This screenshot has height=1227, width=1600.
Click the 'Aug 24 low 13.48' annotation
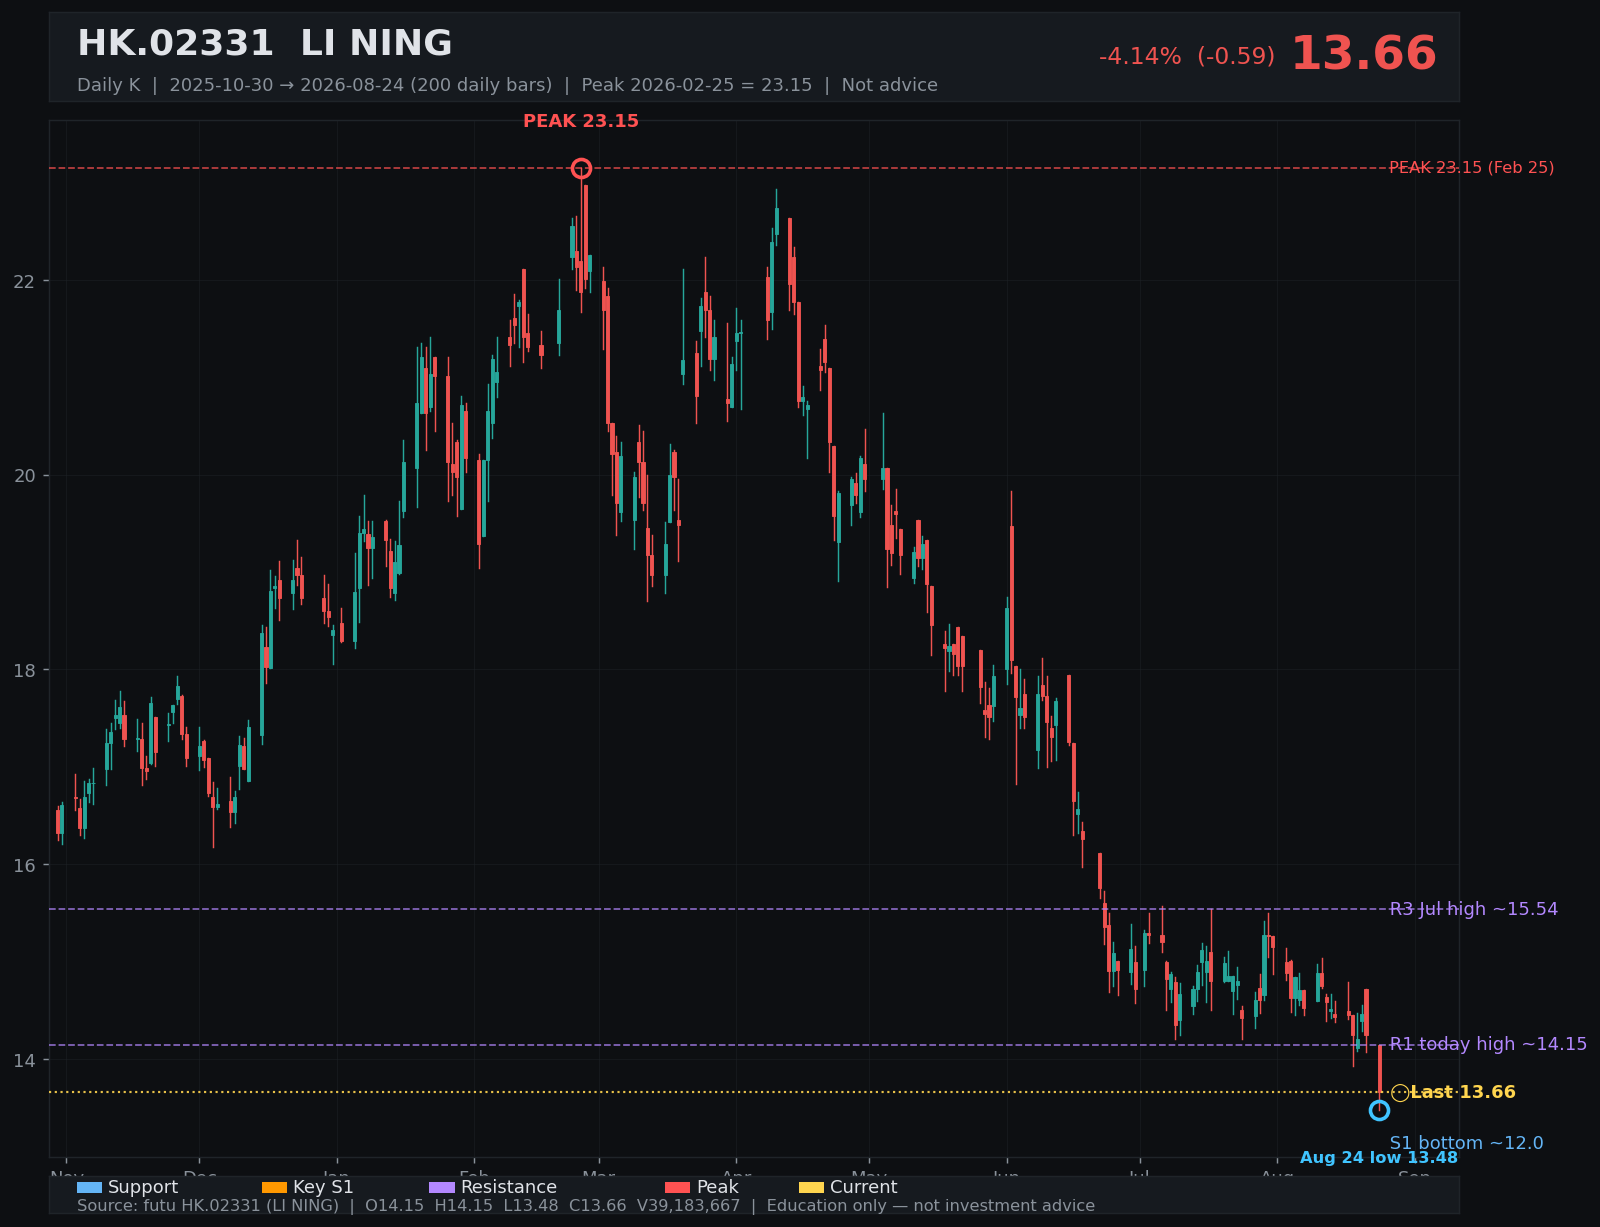tap(1379, 1158)
